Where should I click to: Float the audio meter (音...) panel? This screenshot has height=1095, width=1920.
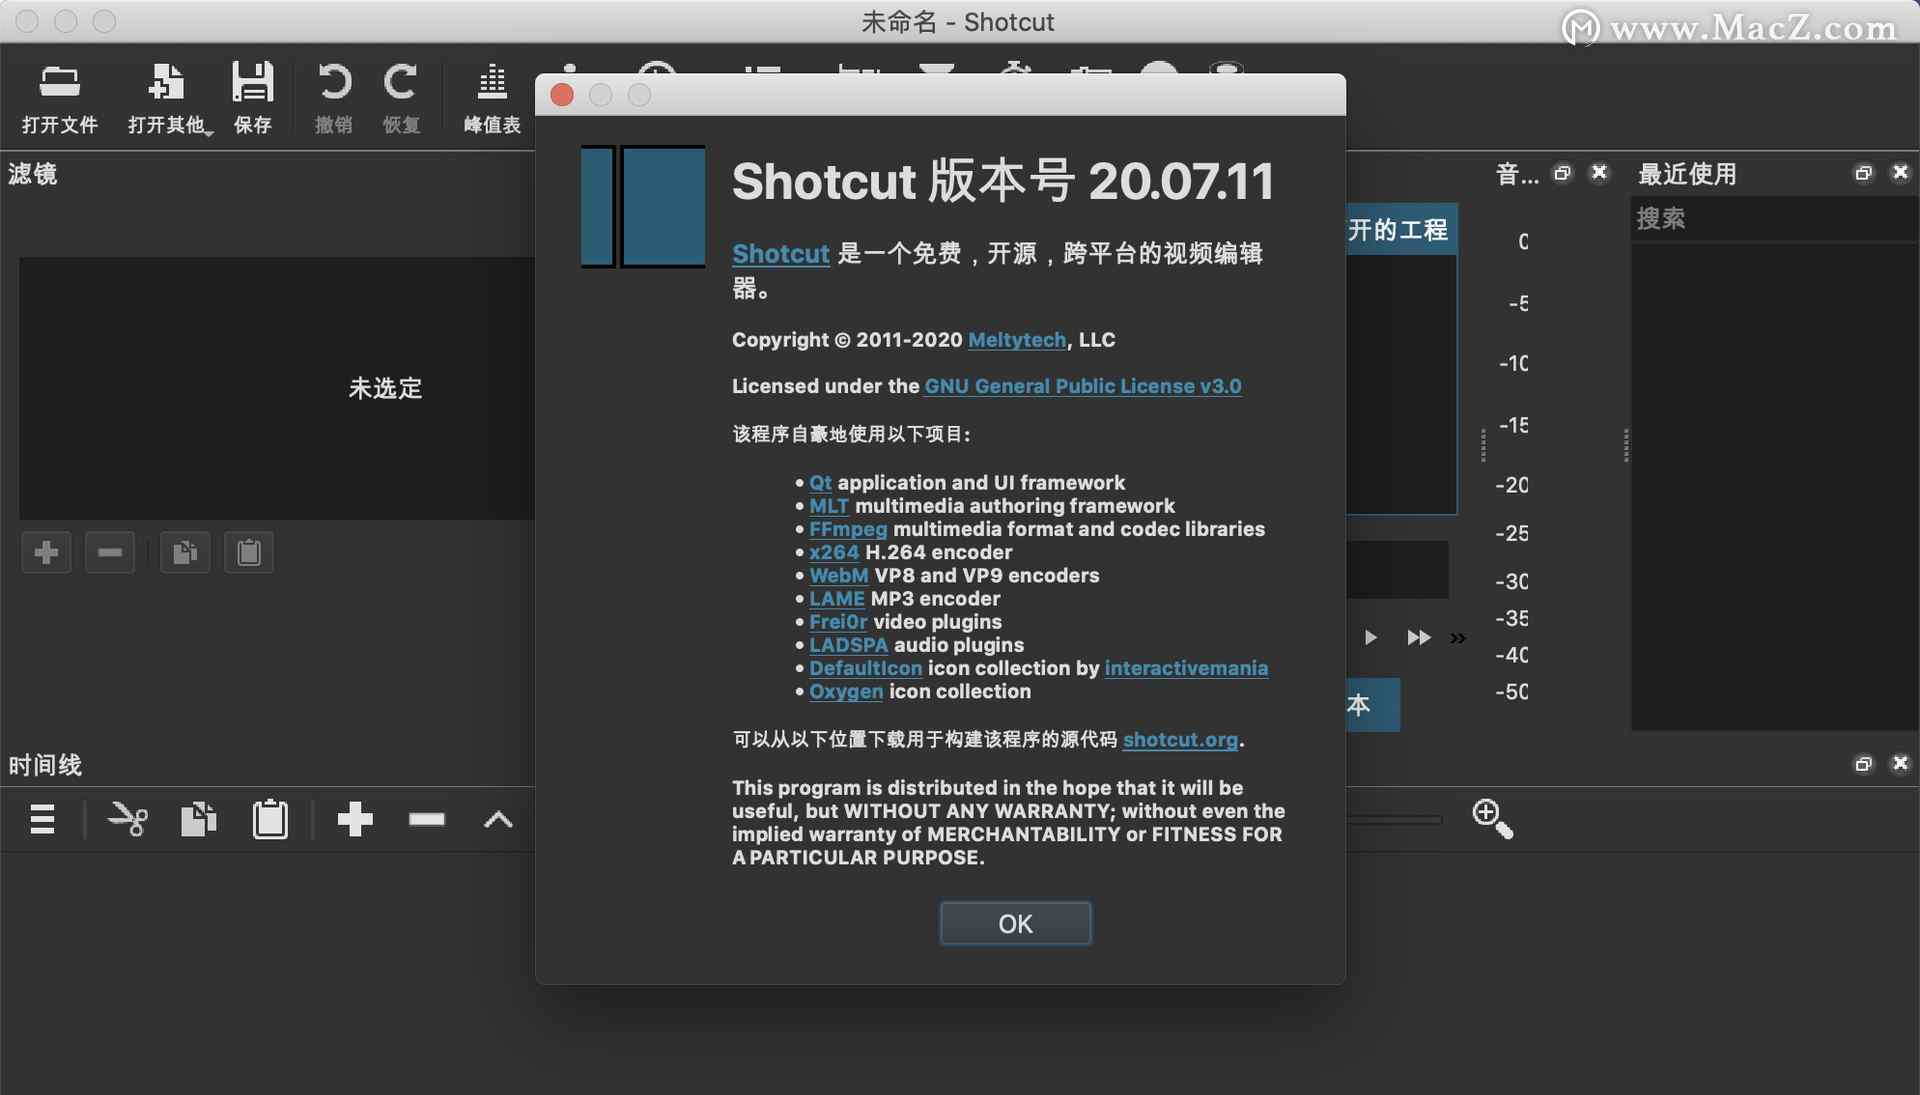1563,173
